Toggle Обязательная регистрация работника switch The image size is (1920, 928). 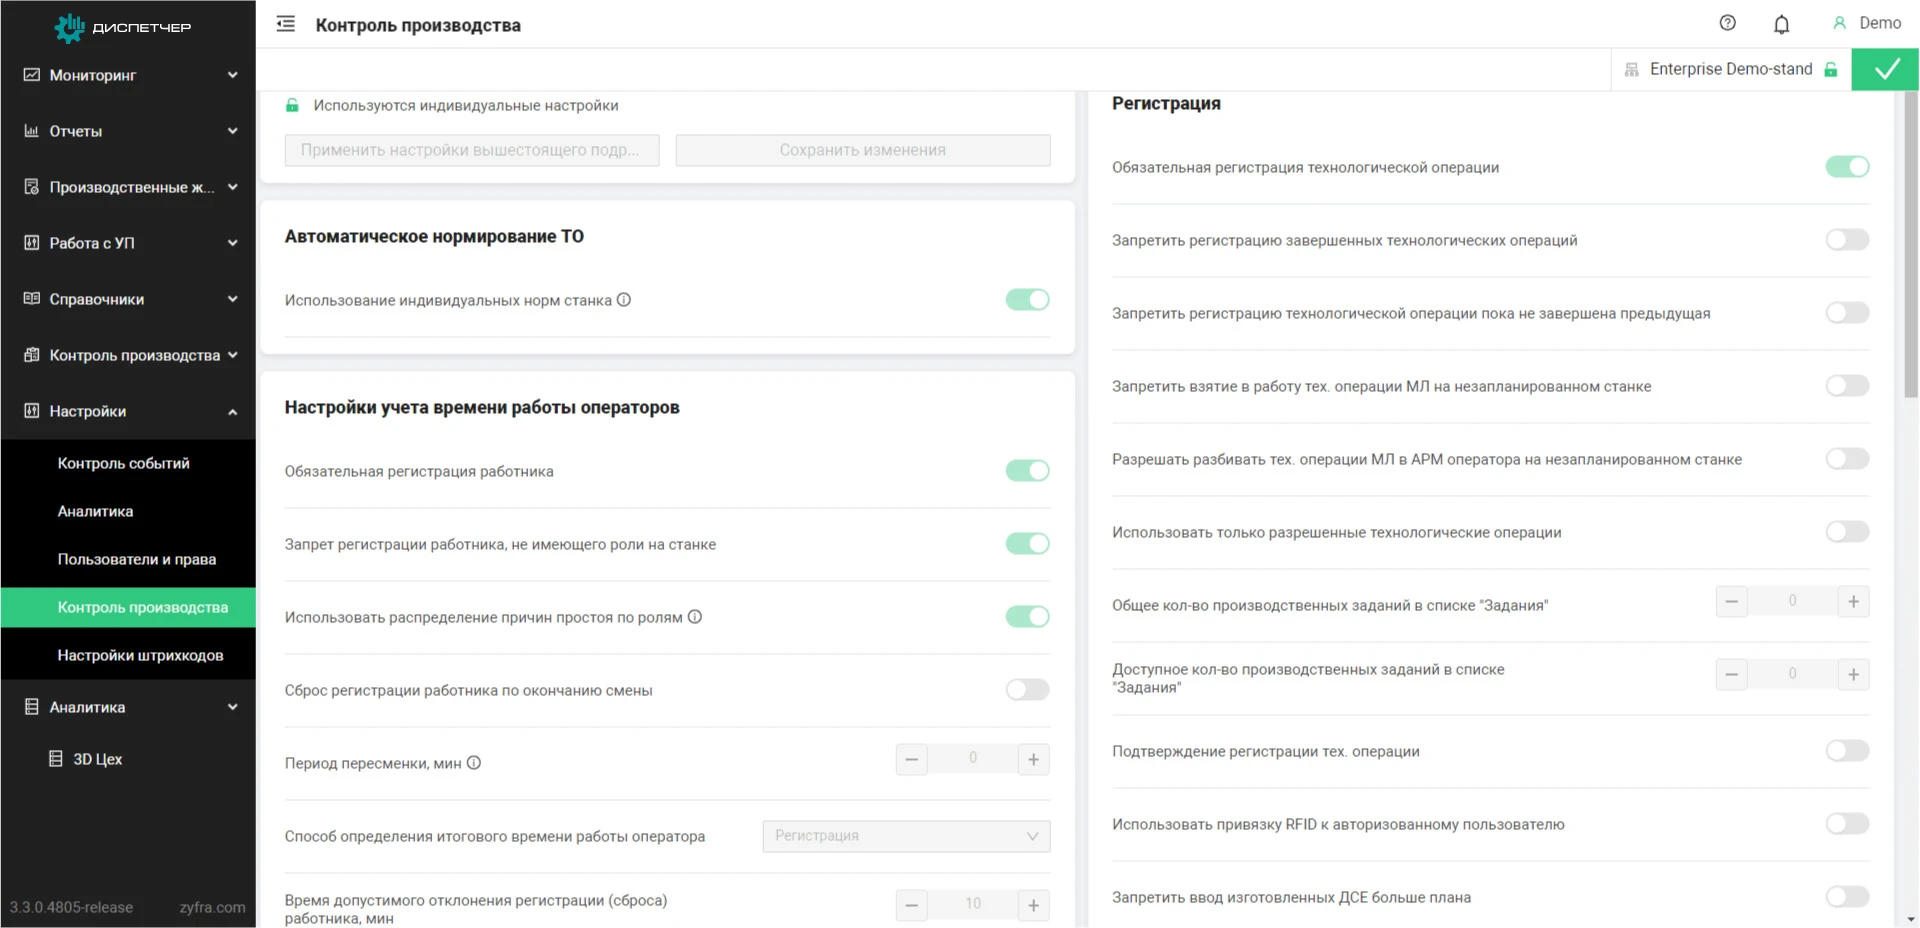1027,471
